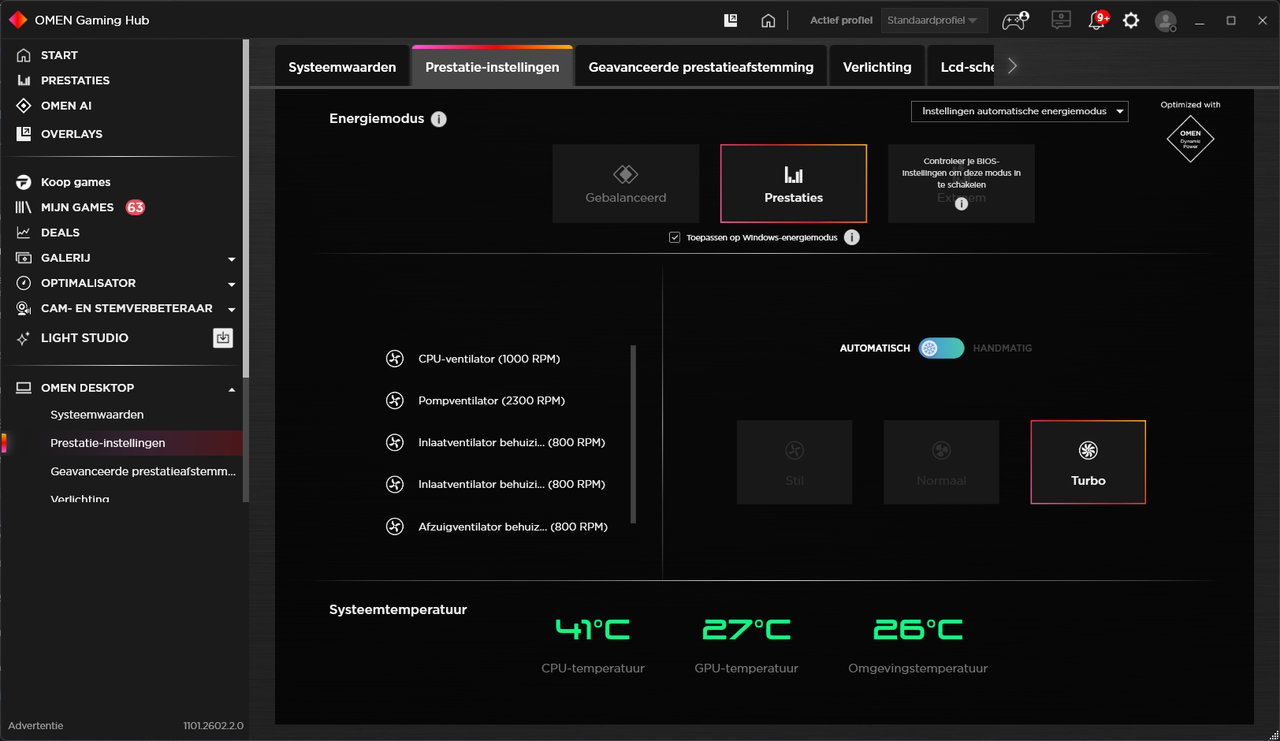Select the Turbo fan mode
The height and width of the screenshot is (741, 1280).
point(1088,462)
